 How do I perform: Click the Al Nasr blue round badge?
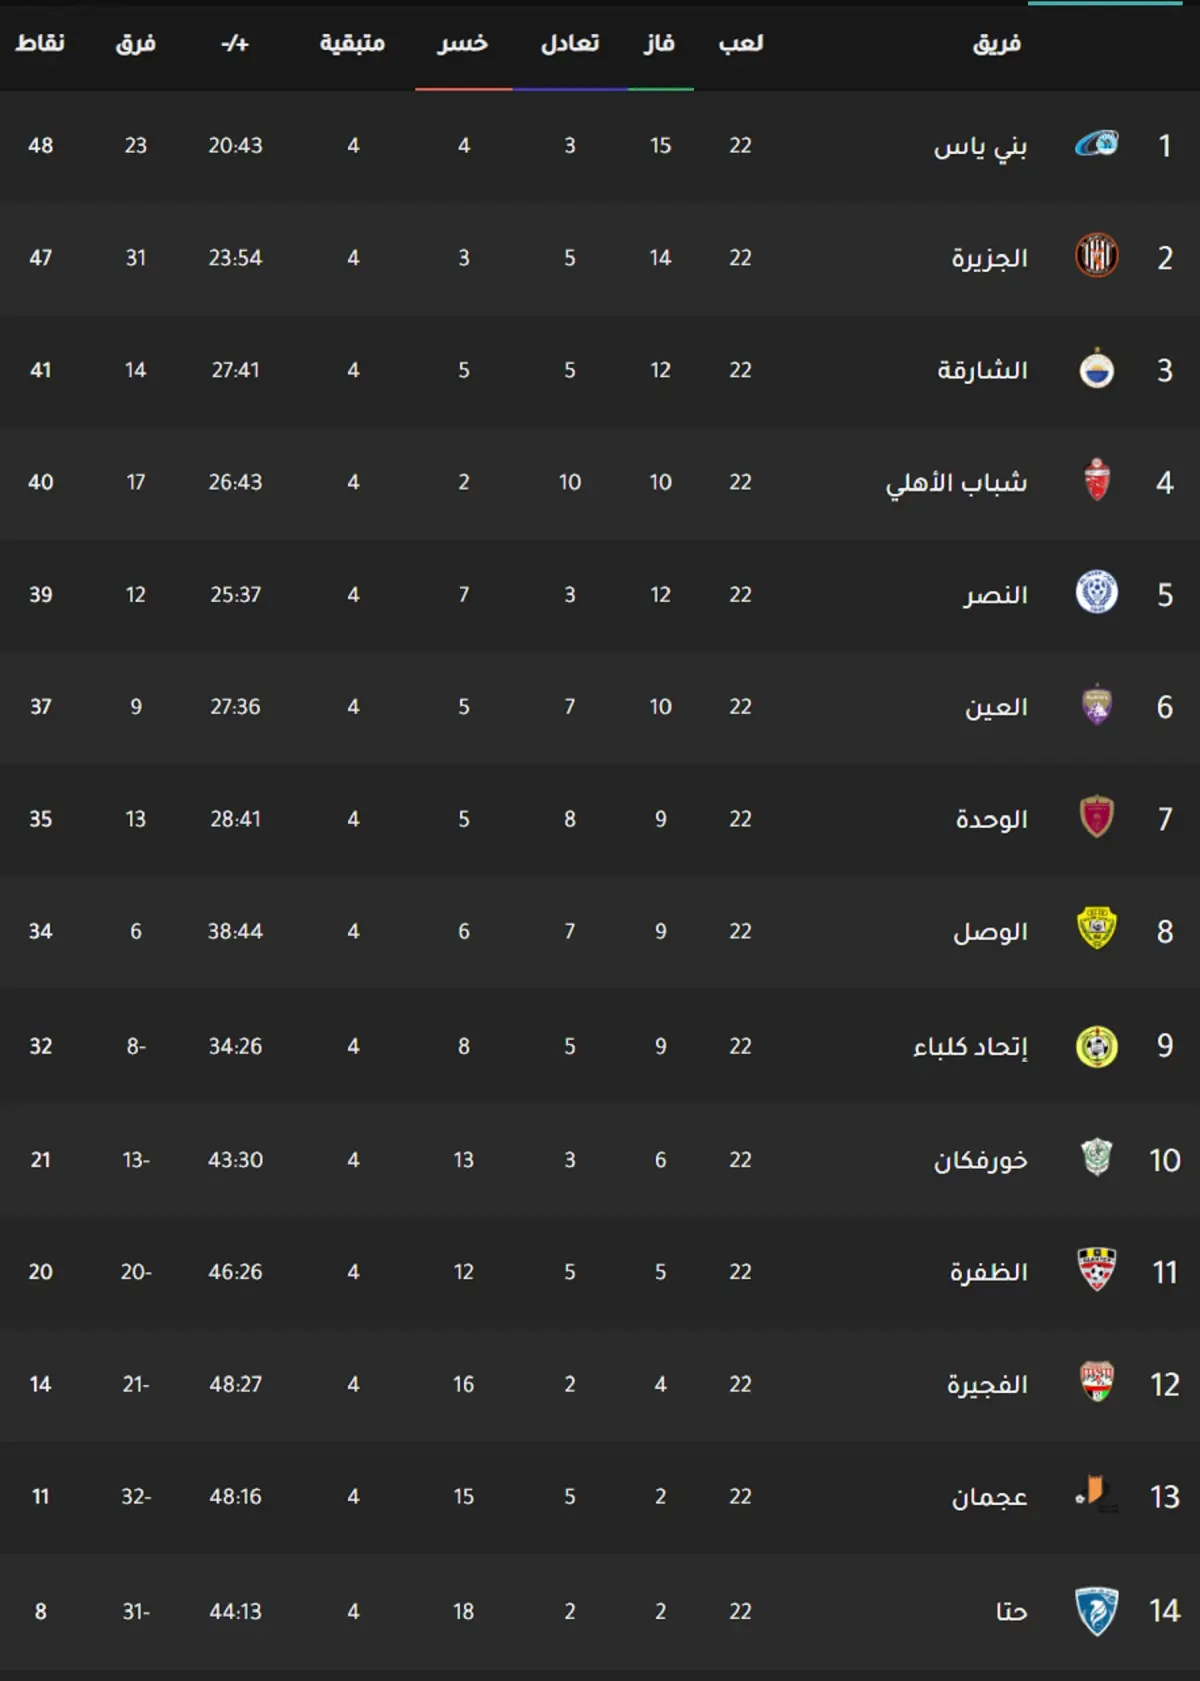(1097, 593)
